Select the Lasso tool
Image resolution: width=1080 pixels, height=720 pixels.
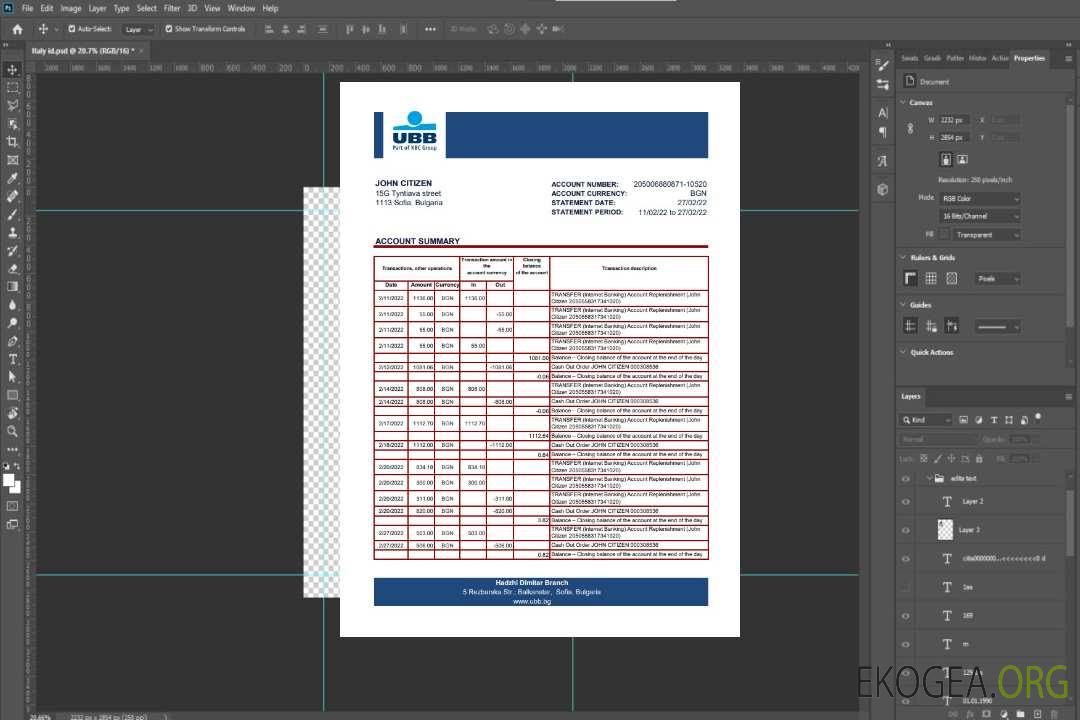pyautogui.click(x=12, y=105)
